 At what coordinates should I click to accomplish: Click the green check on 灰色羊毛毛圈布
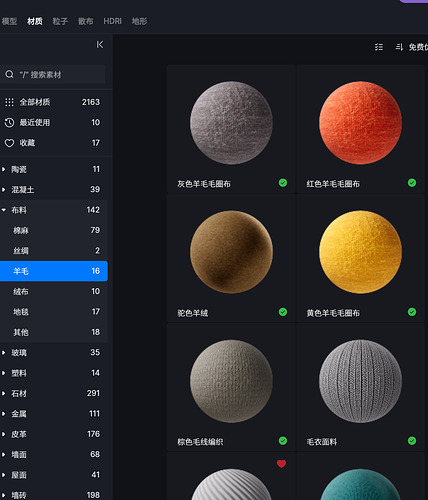pyautogui.click(x=283, y=183)
